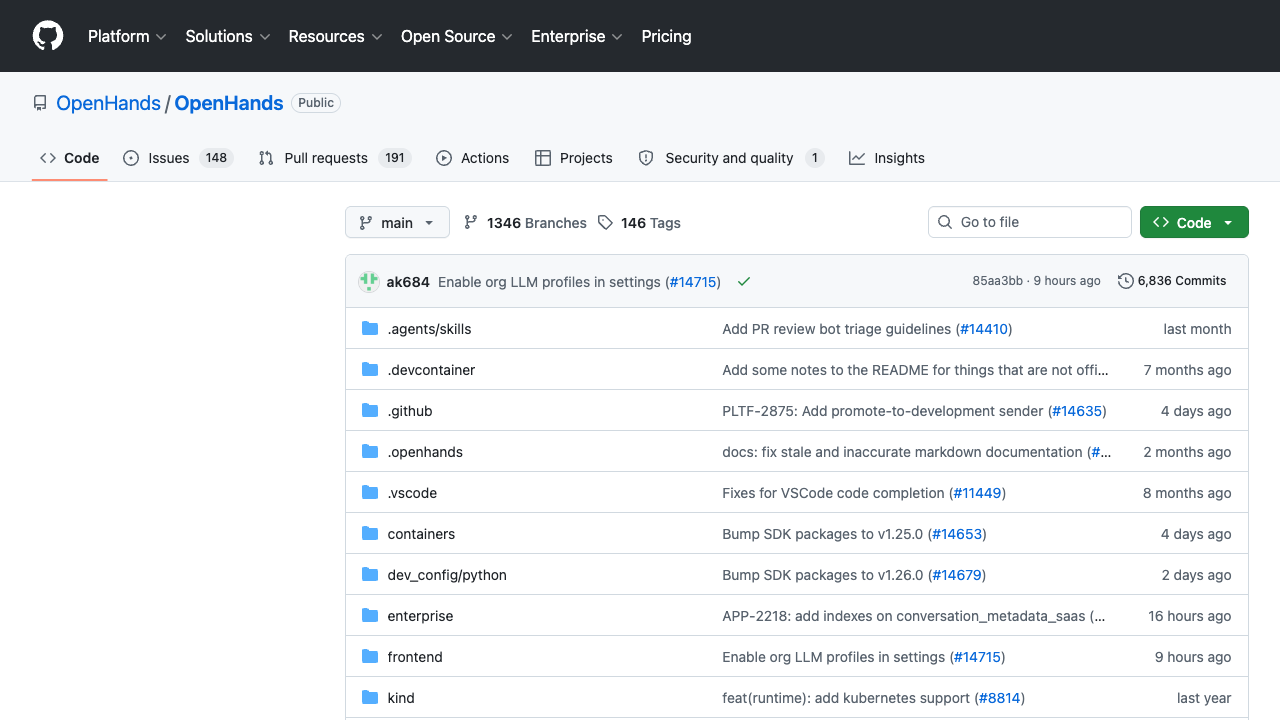Open the OpenHands organization link
The image size is (1280, 720).
click(x=108, y=103)
